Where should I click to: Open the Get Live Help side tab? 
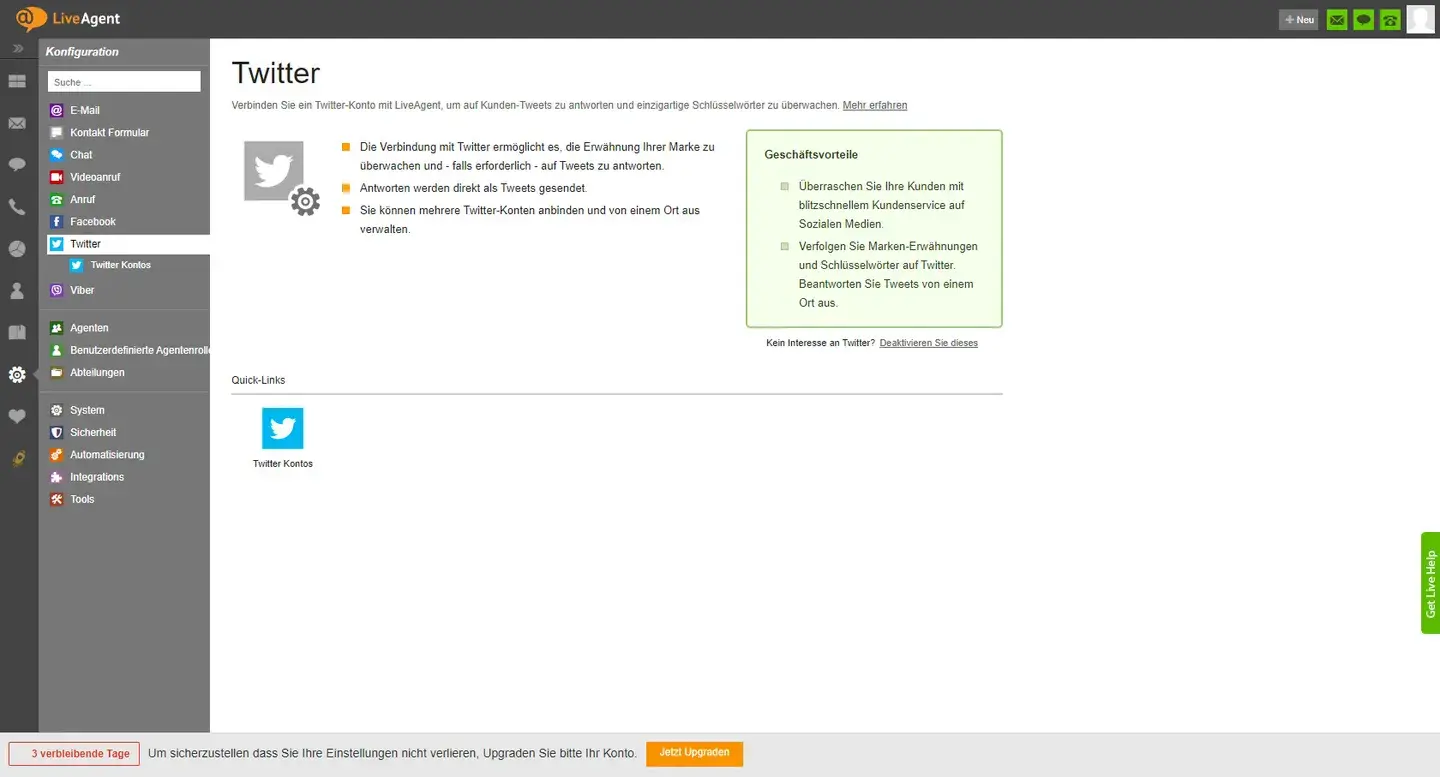click(x=1430, y=583)
